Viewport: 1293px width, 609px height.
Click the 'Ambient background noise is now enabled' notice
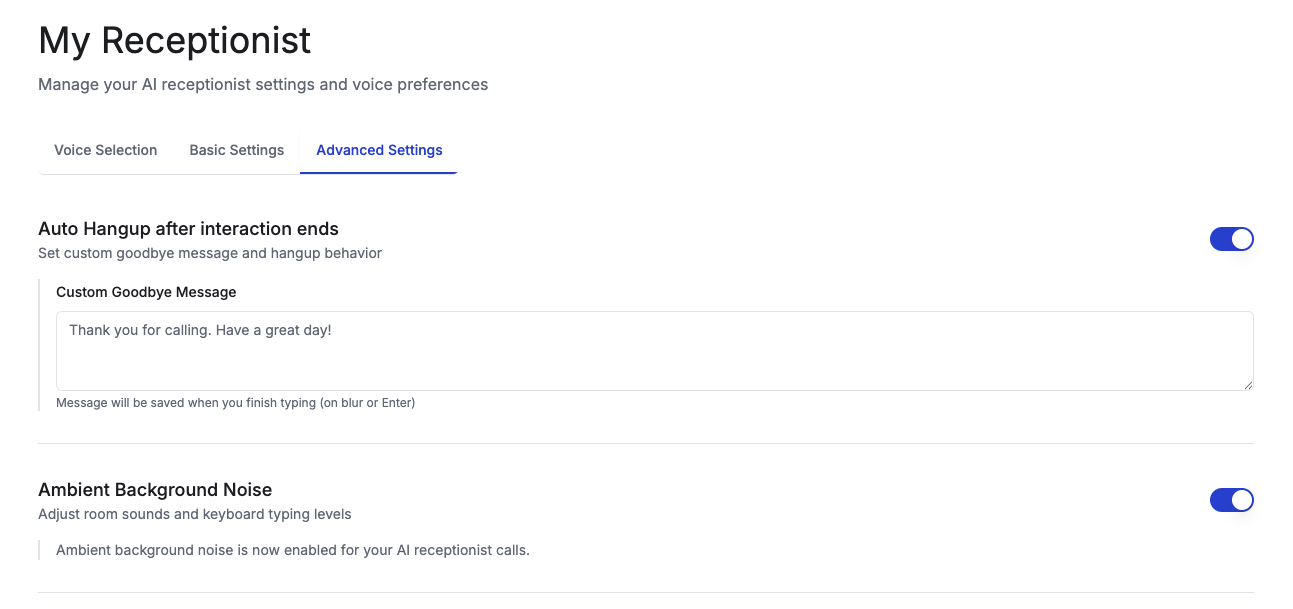tap(293, 550)
